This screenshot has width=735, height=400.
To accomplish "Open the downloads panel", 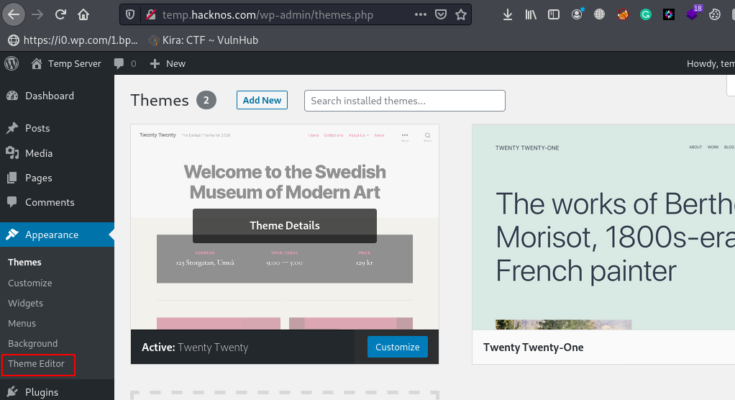I will [507, 15].
